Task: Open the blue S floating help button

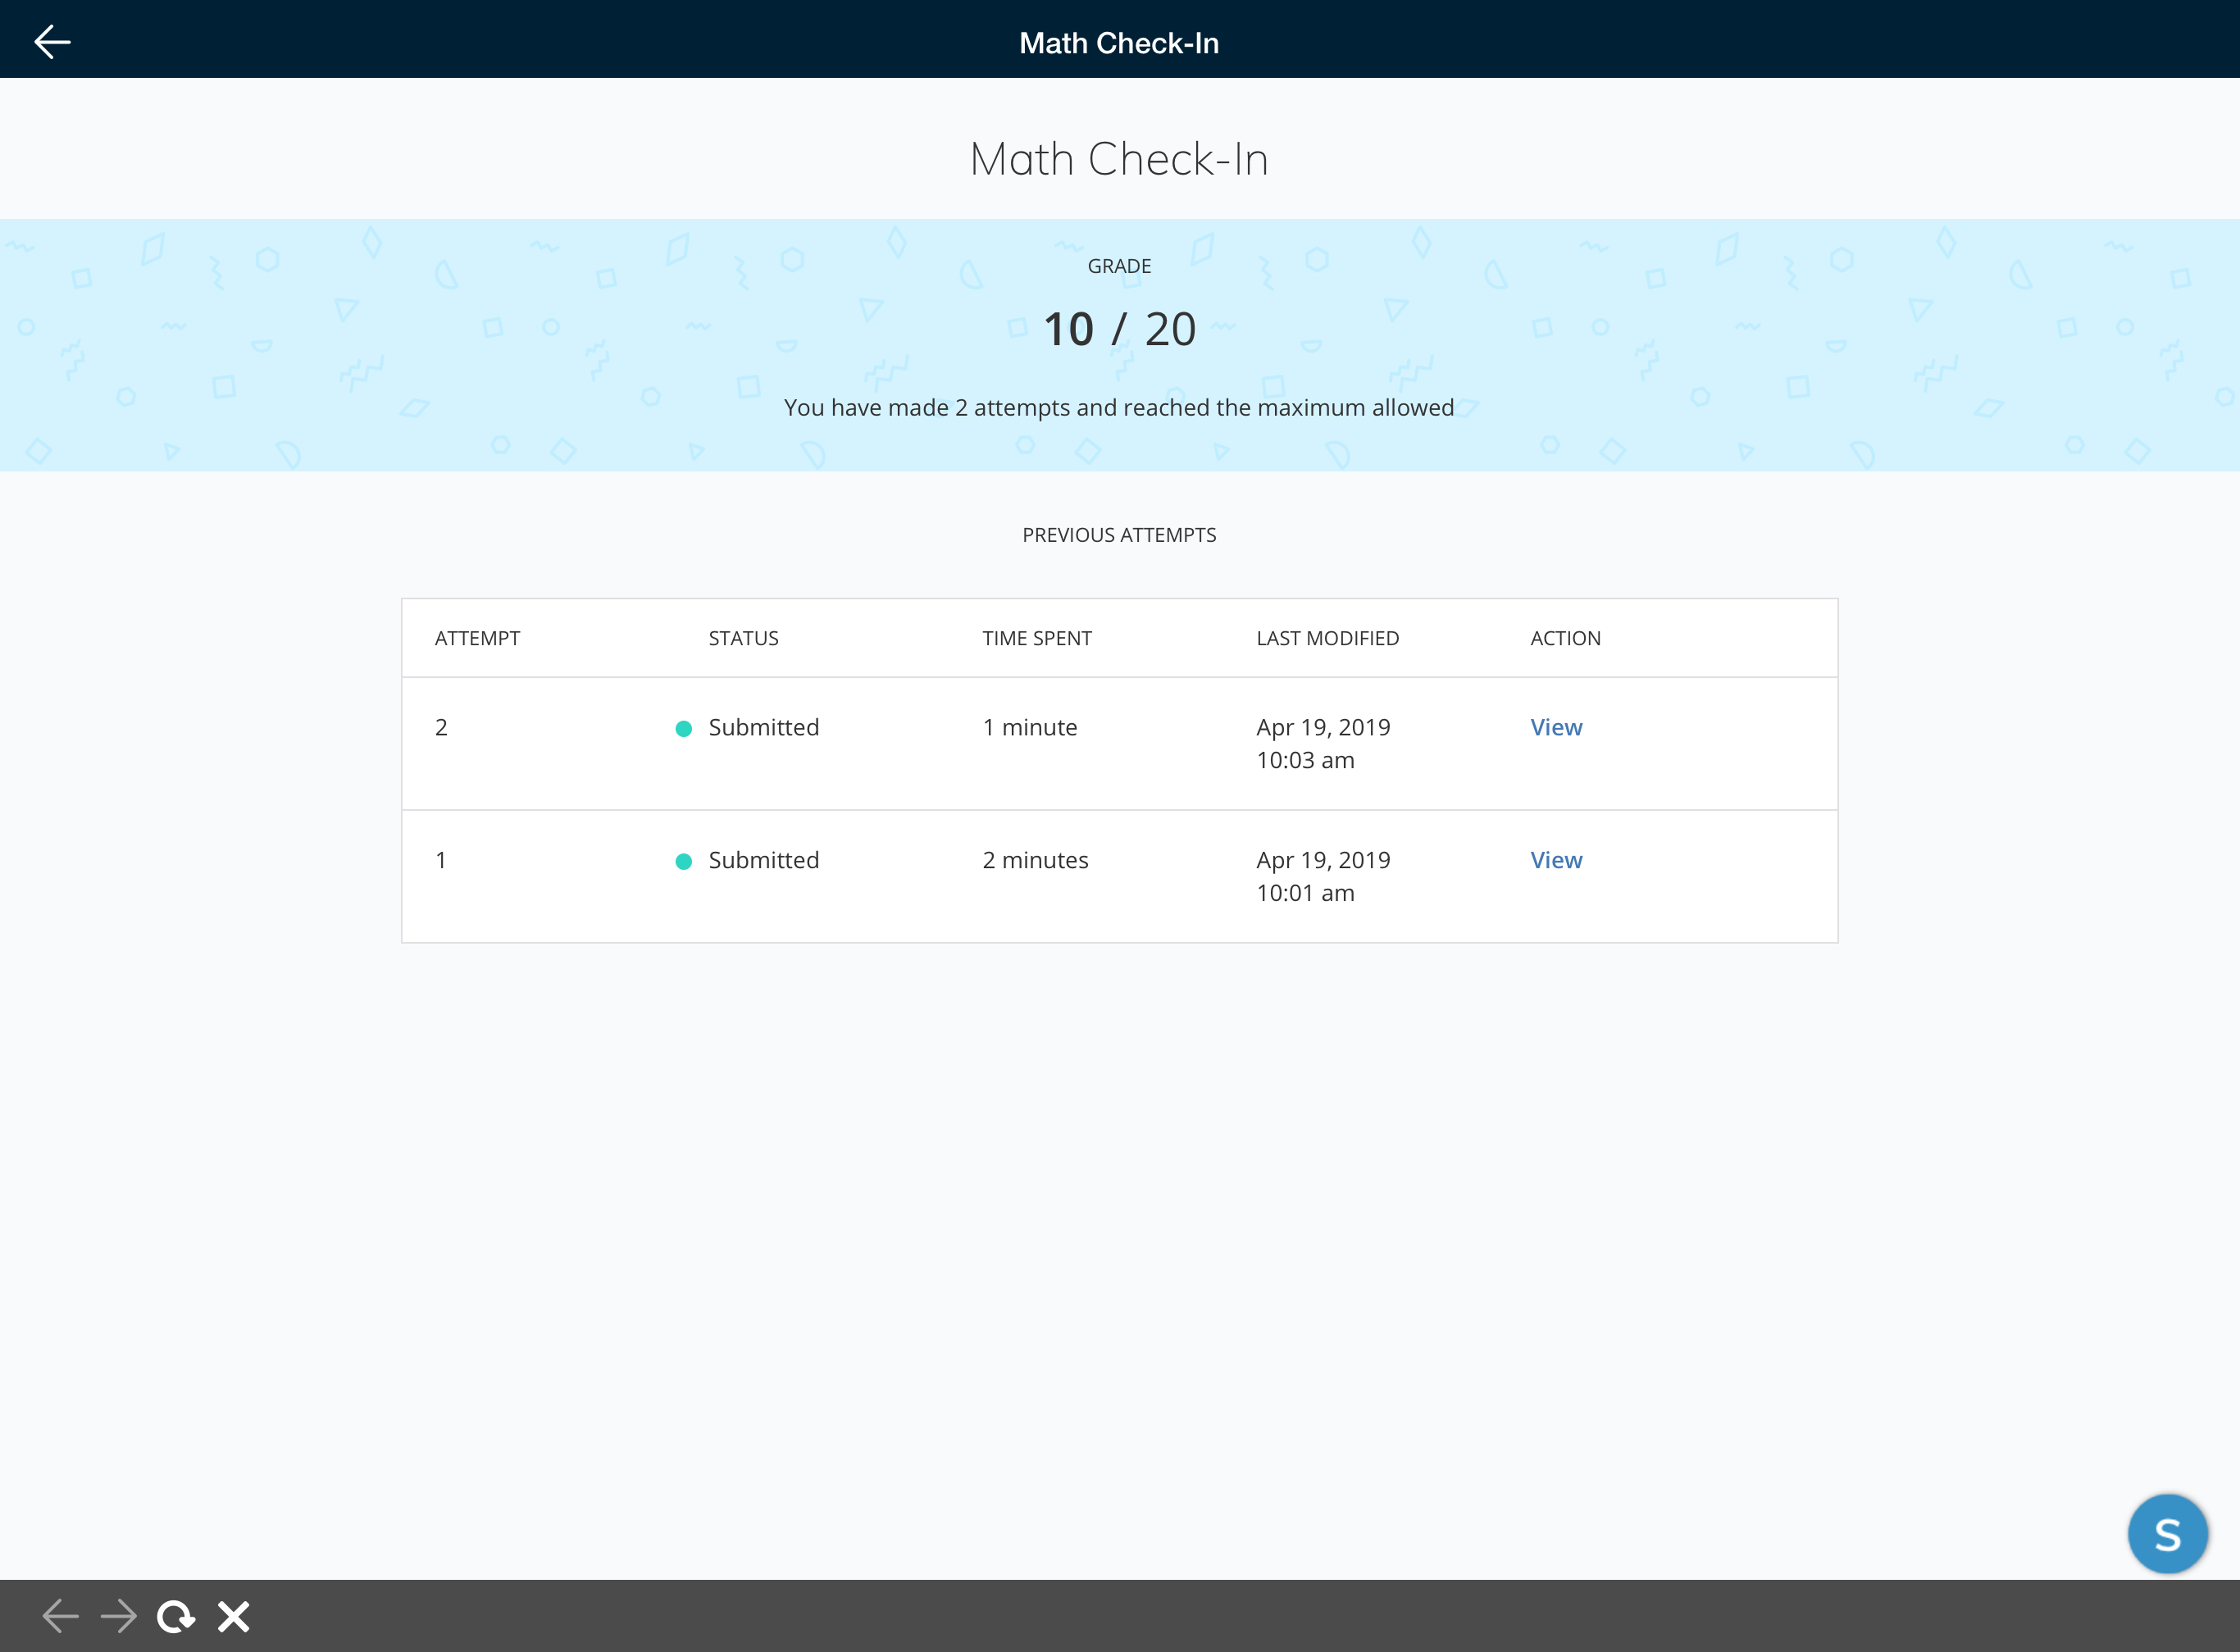Action: [x=2167, y=1533]
